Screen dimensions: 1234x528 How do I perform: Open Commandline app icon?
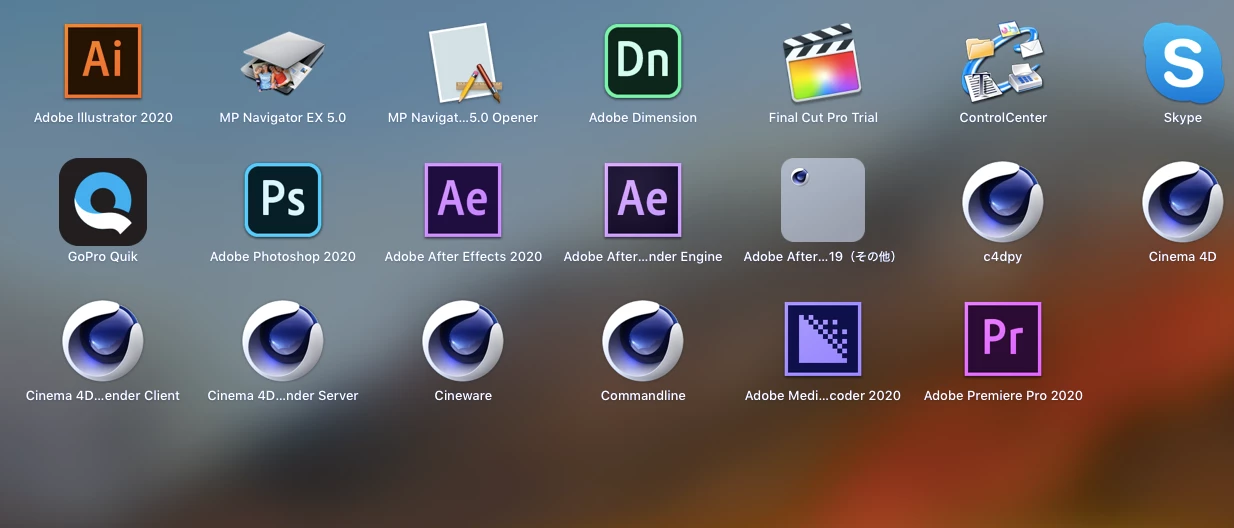[x=643, y=341]
